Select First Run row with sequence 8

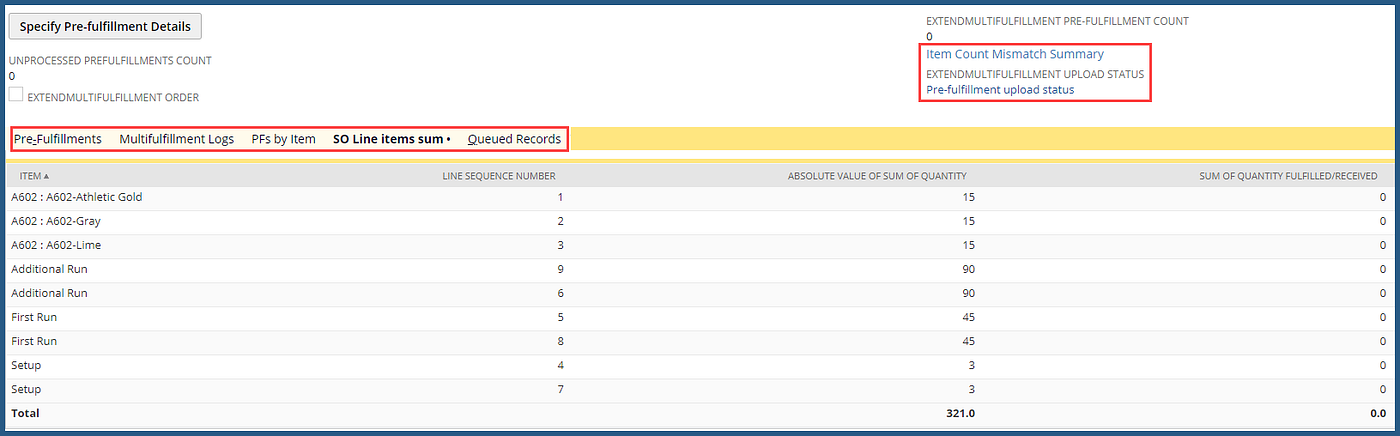699,341
